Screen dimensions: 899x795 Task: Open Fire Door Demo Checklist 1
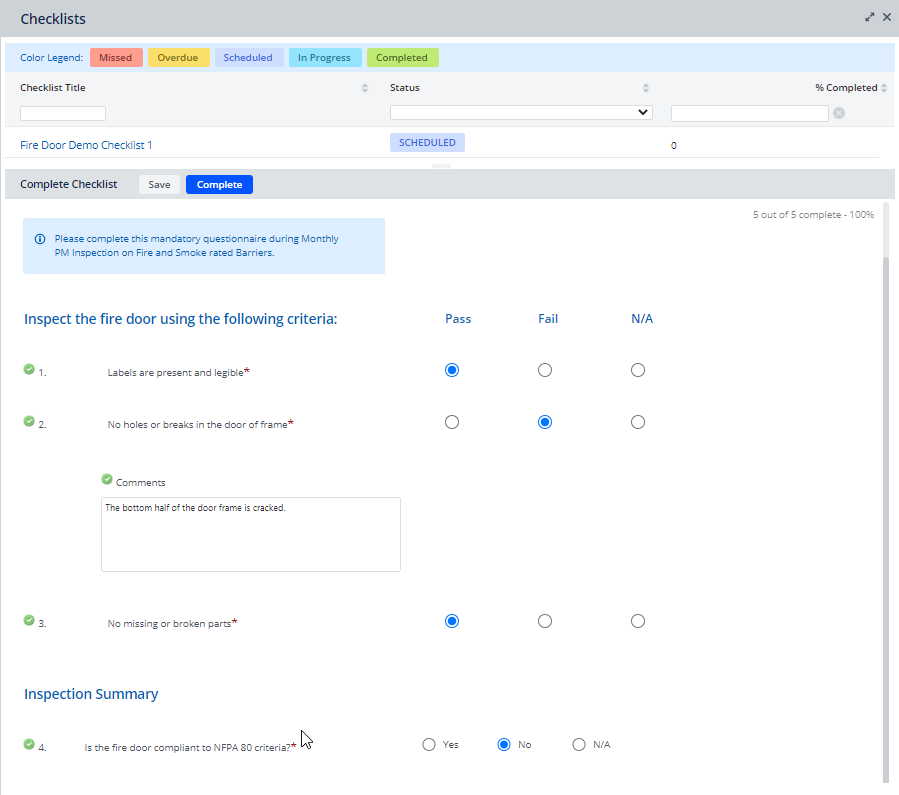[86, 144]
